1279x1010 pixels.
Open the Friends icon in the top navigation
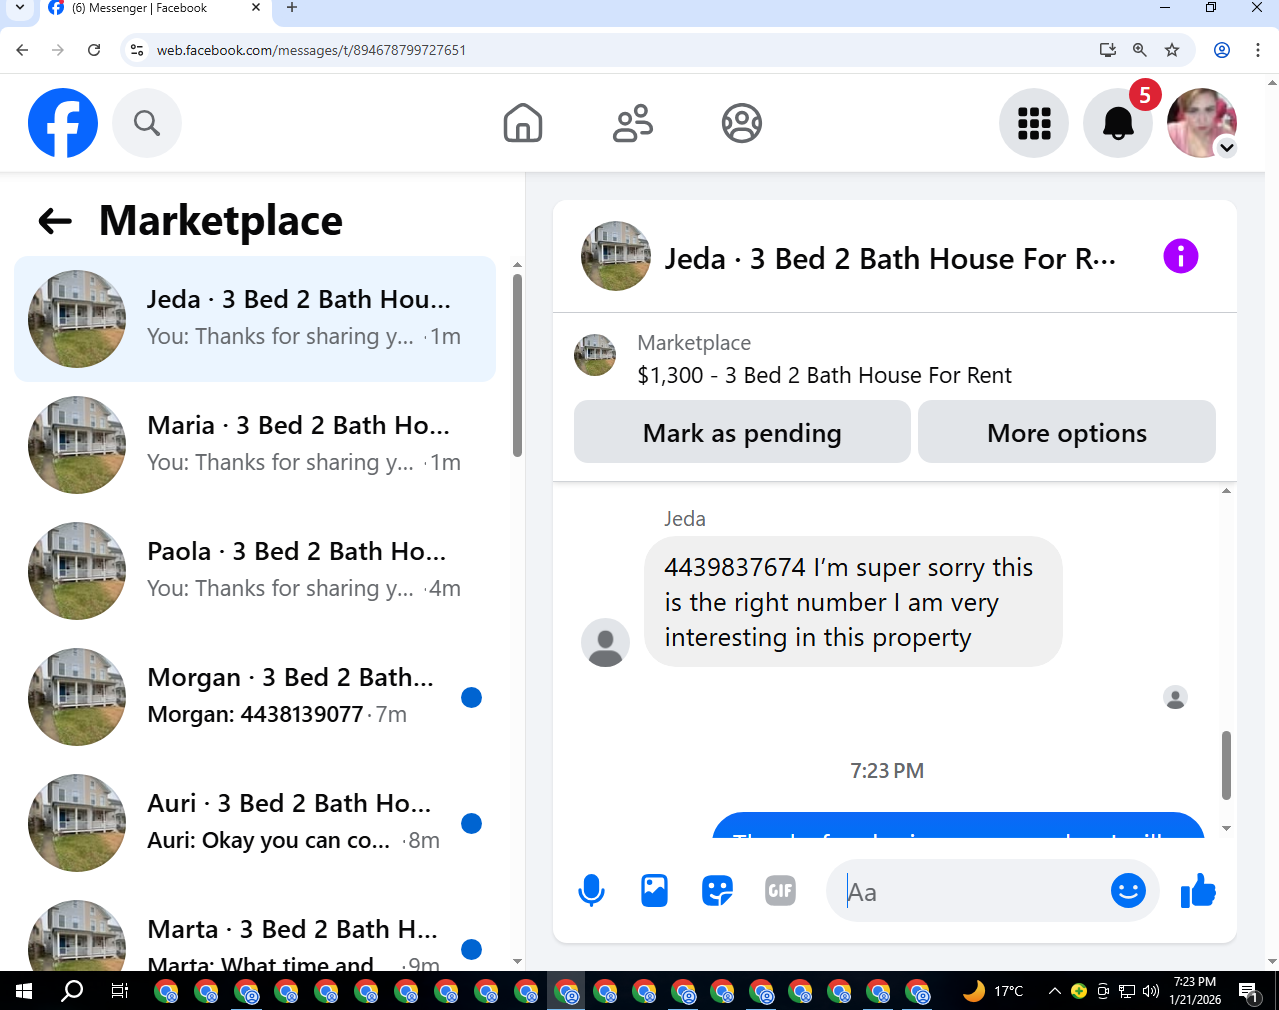[x=632, y=123]
